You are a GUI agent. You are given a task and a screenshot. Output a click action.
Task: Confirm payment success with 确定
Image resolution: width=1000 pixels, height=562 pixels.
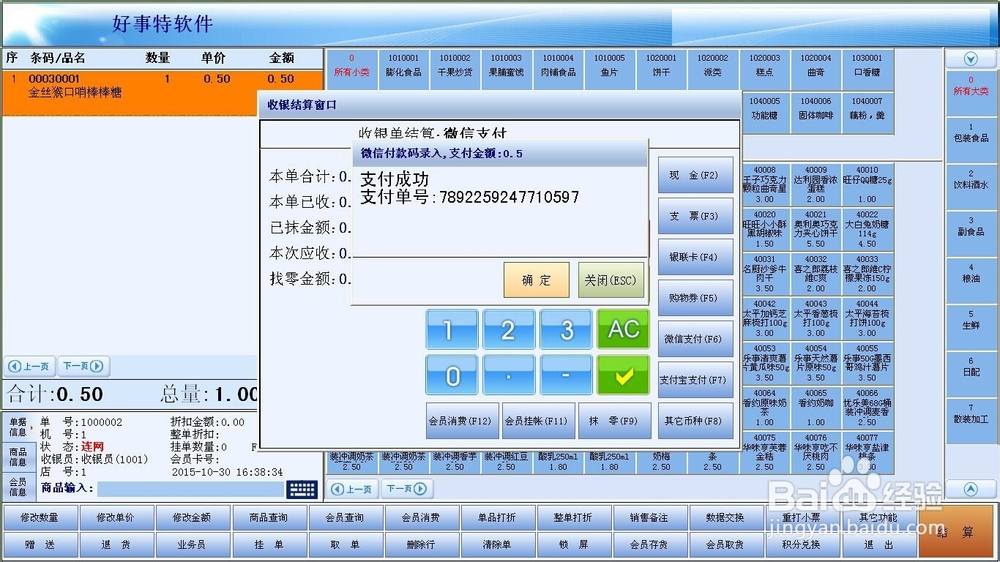pyautogui.click(x=536, y=280)
